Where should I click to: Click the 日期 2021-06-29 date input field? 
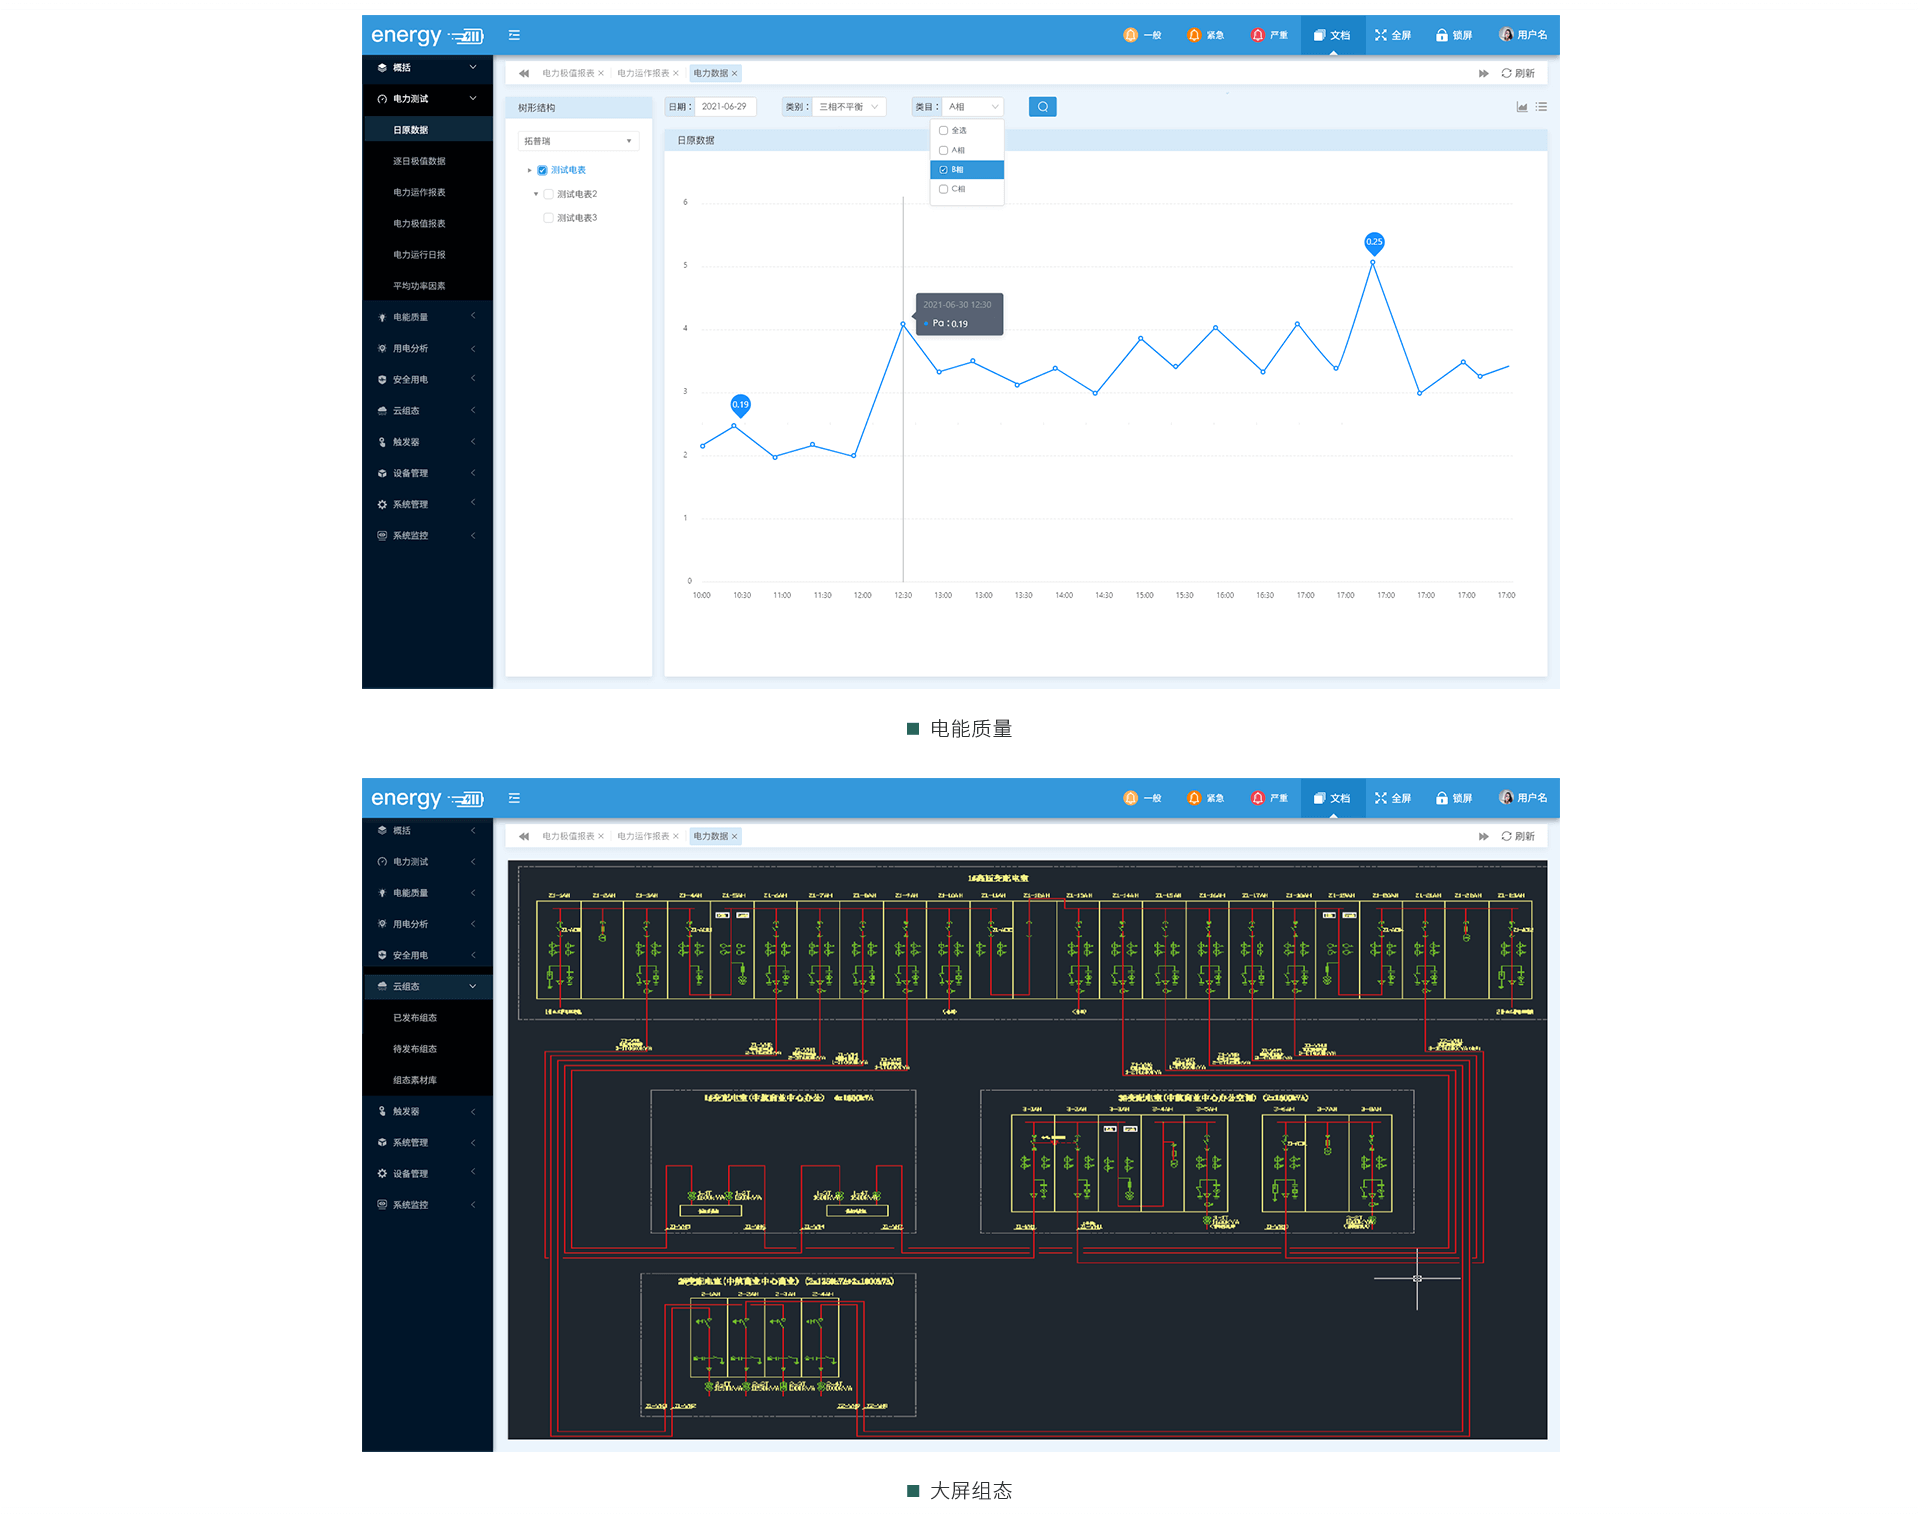click(725, 107)
